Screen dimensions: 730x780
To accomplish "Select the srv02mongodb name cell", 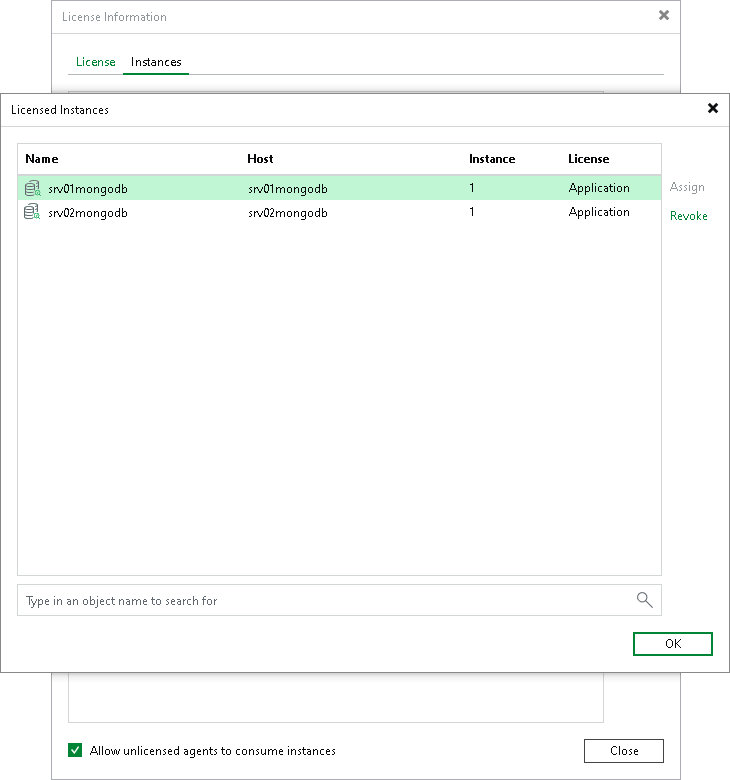I will pyautogui.click(x=88, y=213).
